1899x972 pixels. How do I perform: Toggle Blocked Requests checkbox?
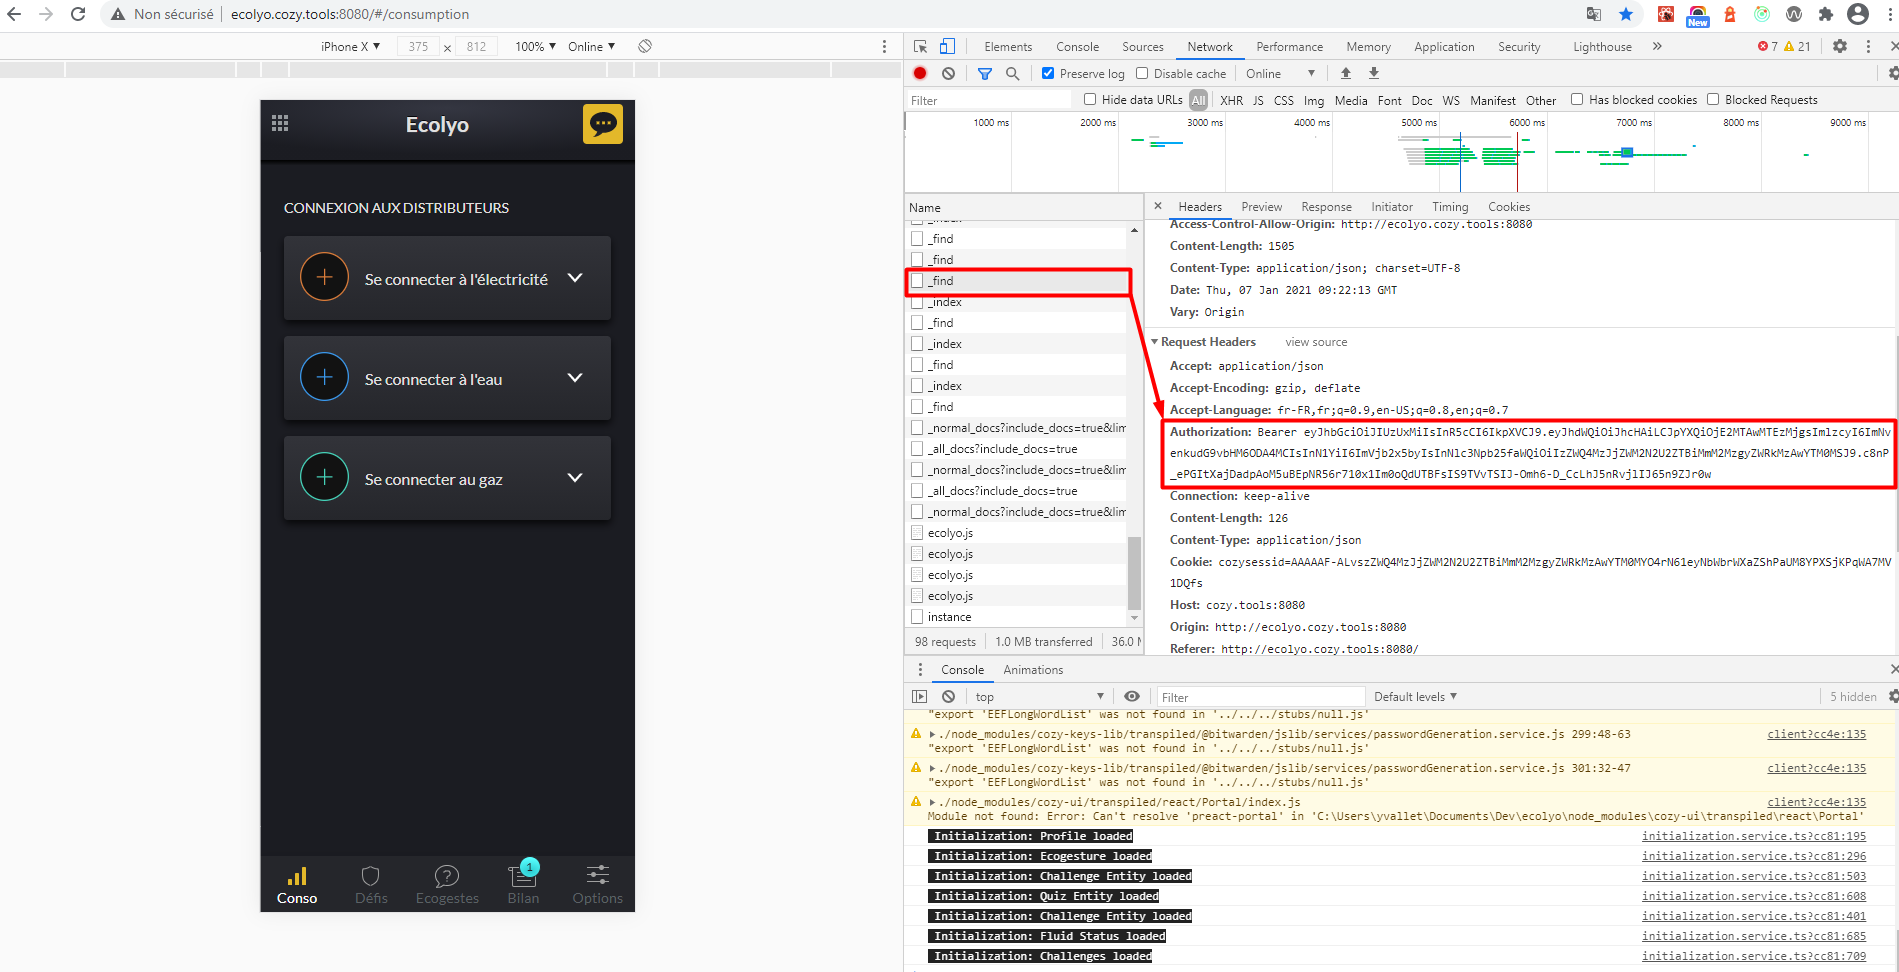click(1713, 99)
